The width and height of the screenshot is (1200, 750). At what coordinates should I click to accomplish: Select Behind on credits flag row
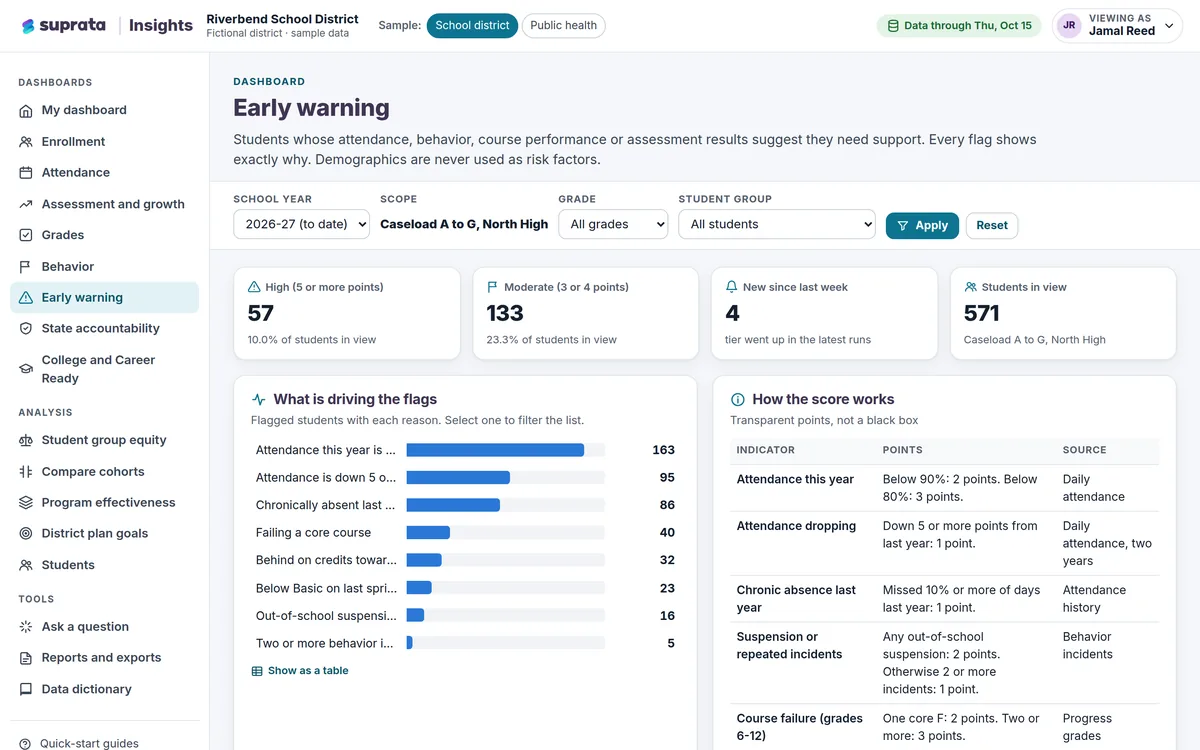tap(465, 560)
